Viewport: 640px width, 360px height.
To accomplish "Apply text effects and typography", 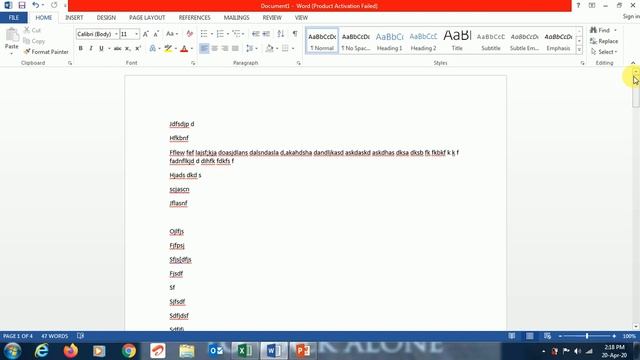I will pyautogui.click(x=152, y=49).
